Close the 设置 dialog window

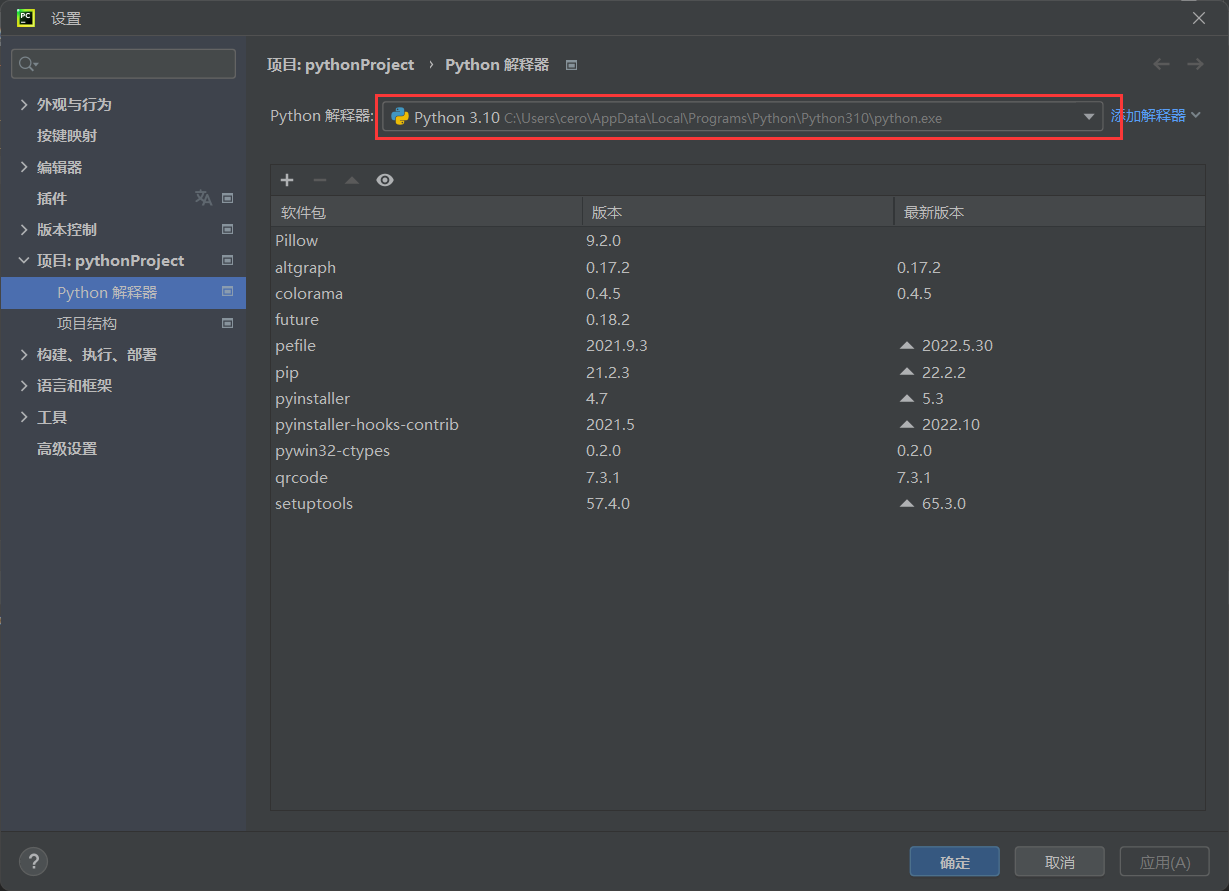(x=1199, y=17)
